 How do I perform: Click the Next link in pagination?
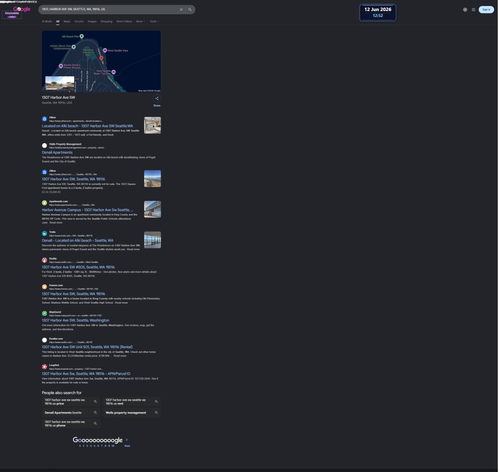click(127, 446)
